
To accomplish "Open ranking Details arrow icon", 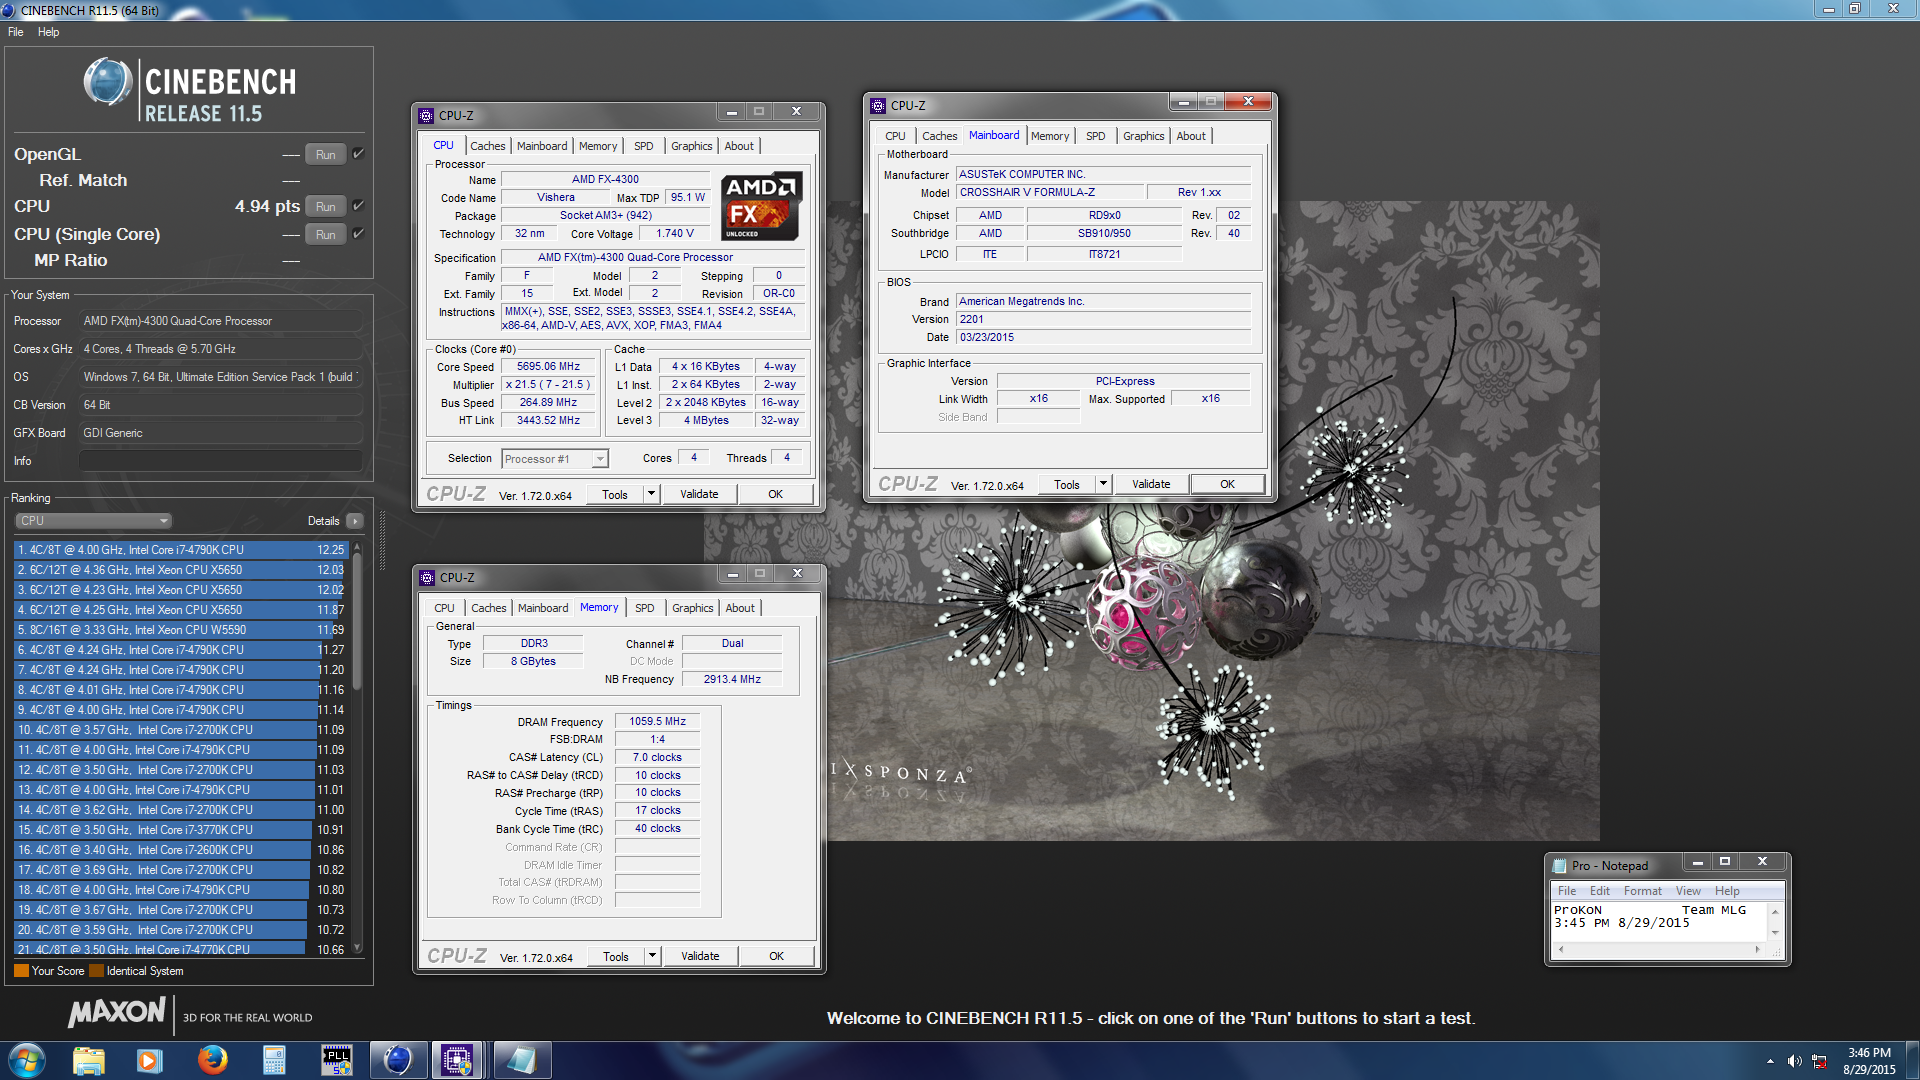I will [354, 521].
